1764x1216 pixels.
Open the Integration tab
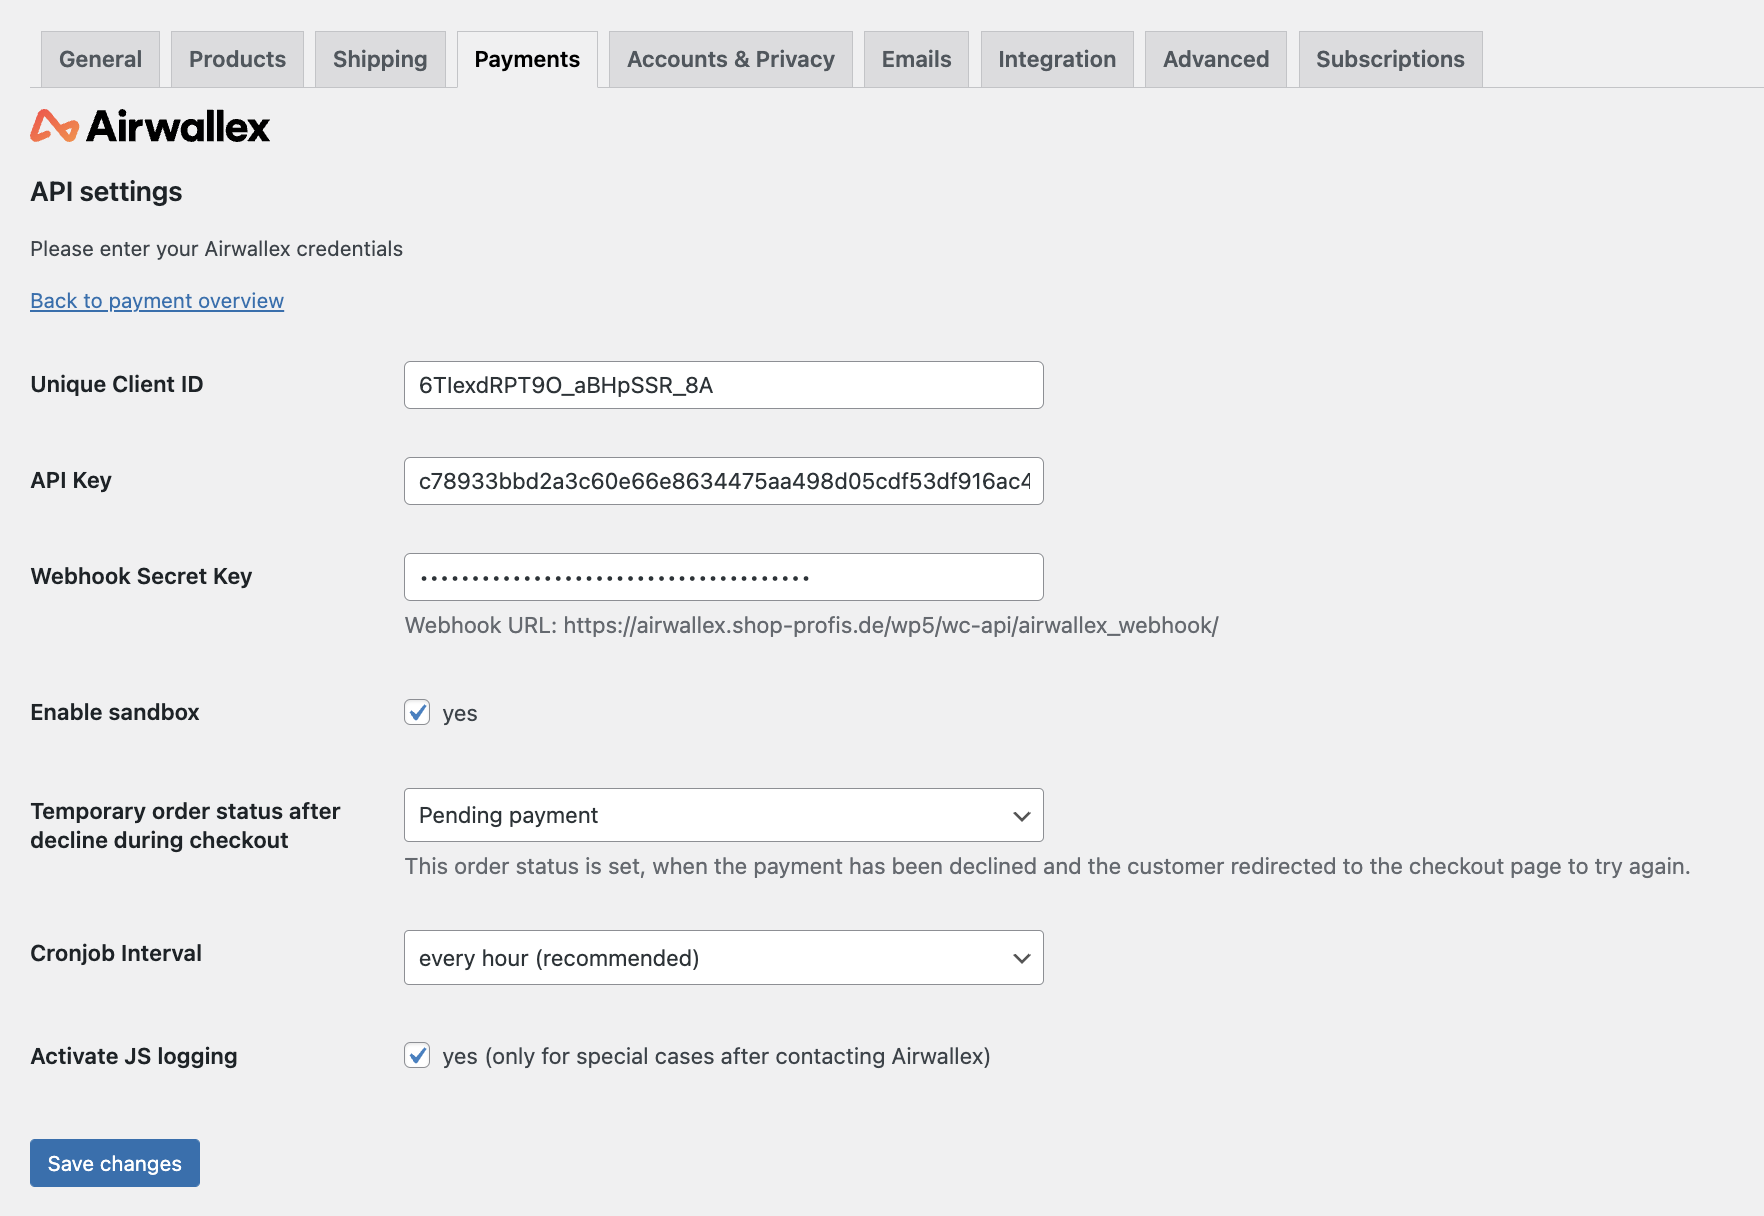(1056, 59)
